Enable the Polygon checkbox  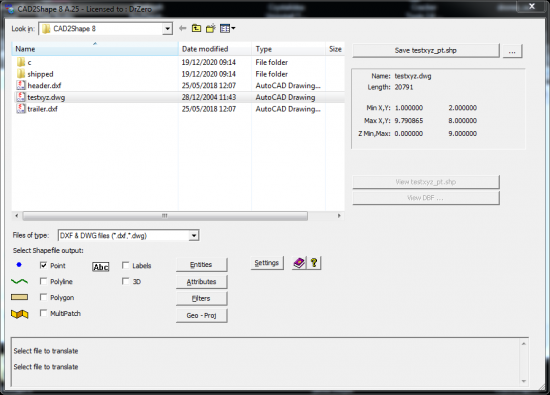coord(43,297)
